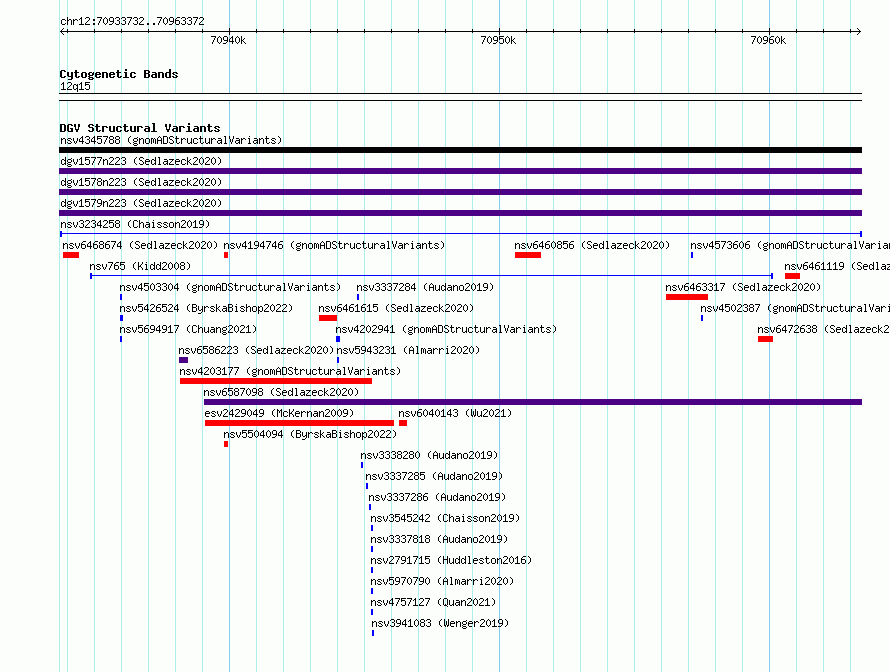The image size is (890, 672).
Task: Open nsv5694917 (Chuang2021) label
Action: click(x=188, y=329)
